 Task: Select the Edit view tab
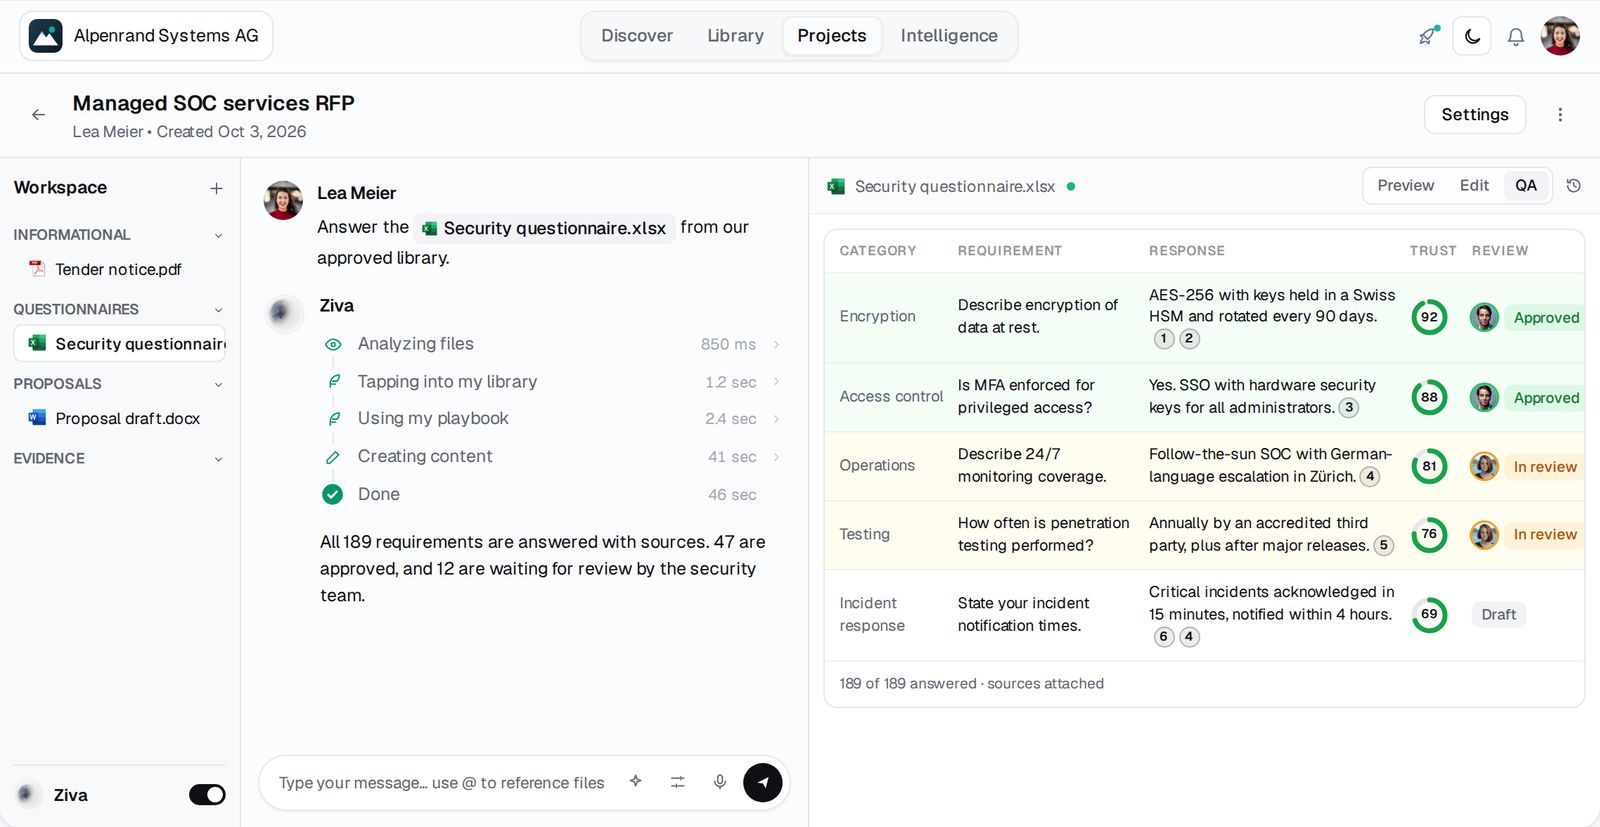click(x=1474, y=186)
